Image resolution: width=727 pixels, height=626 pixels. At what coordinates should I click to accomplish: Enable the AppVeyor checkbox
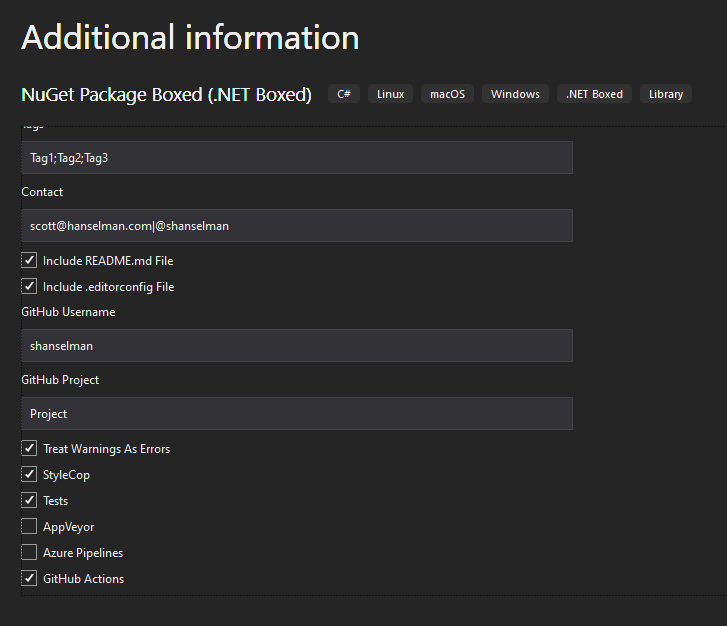(29, 526)
